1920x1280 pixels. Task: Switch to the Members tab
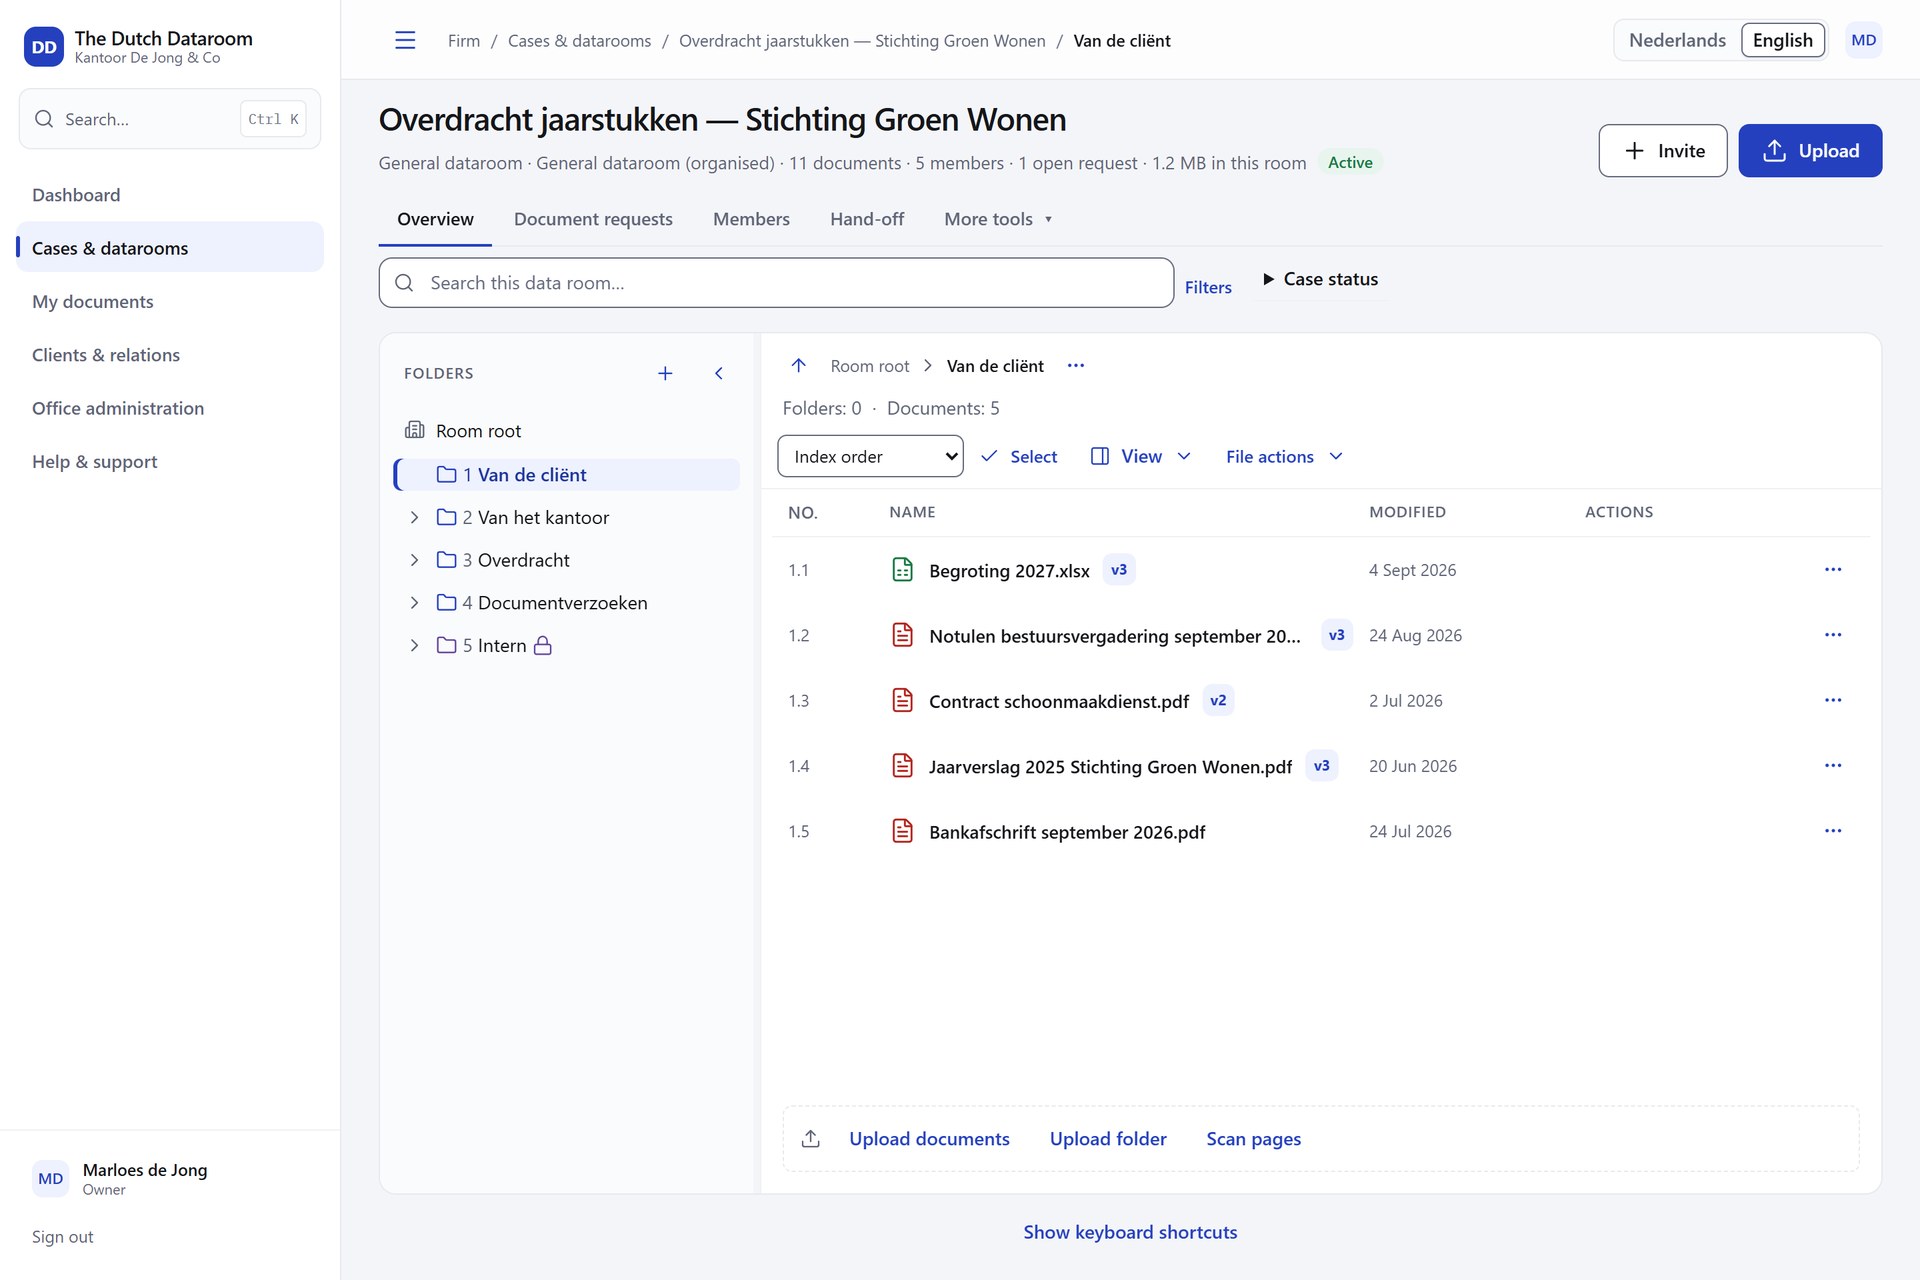(x=751, y=219)
